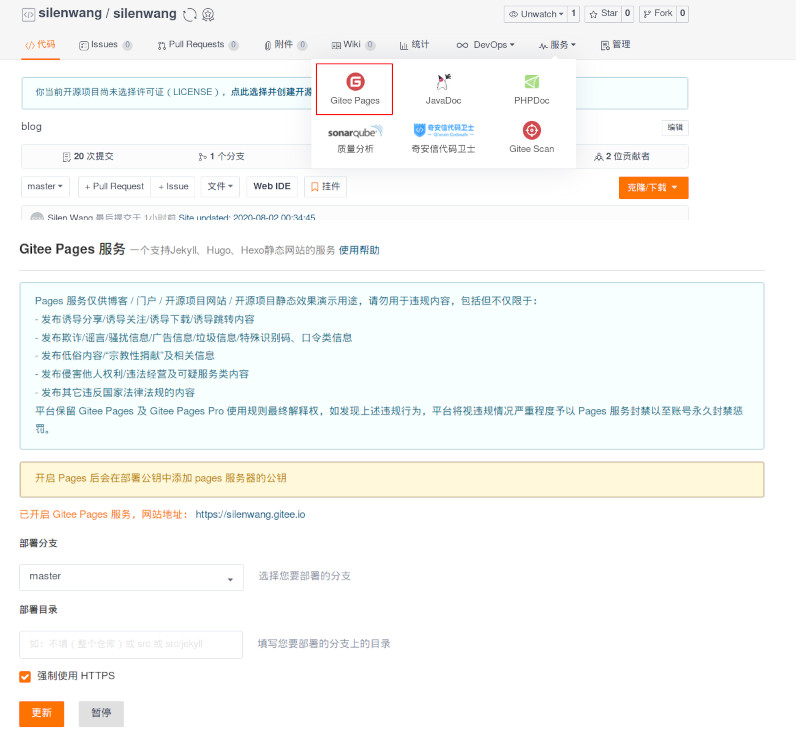Click the Star count 0

tap(627, 14)
